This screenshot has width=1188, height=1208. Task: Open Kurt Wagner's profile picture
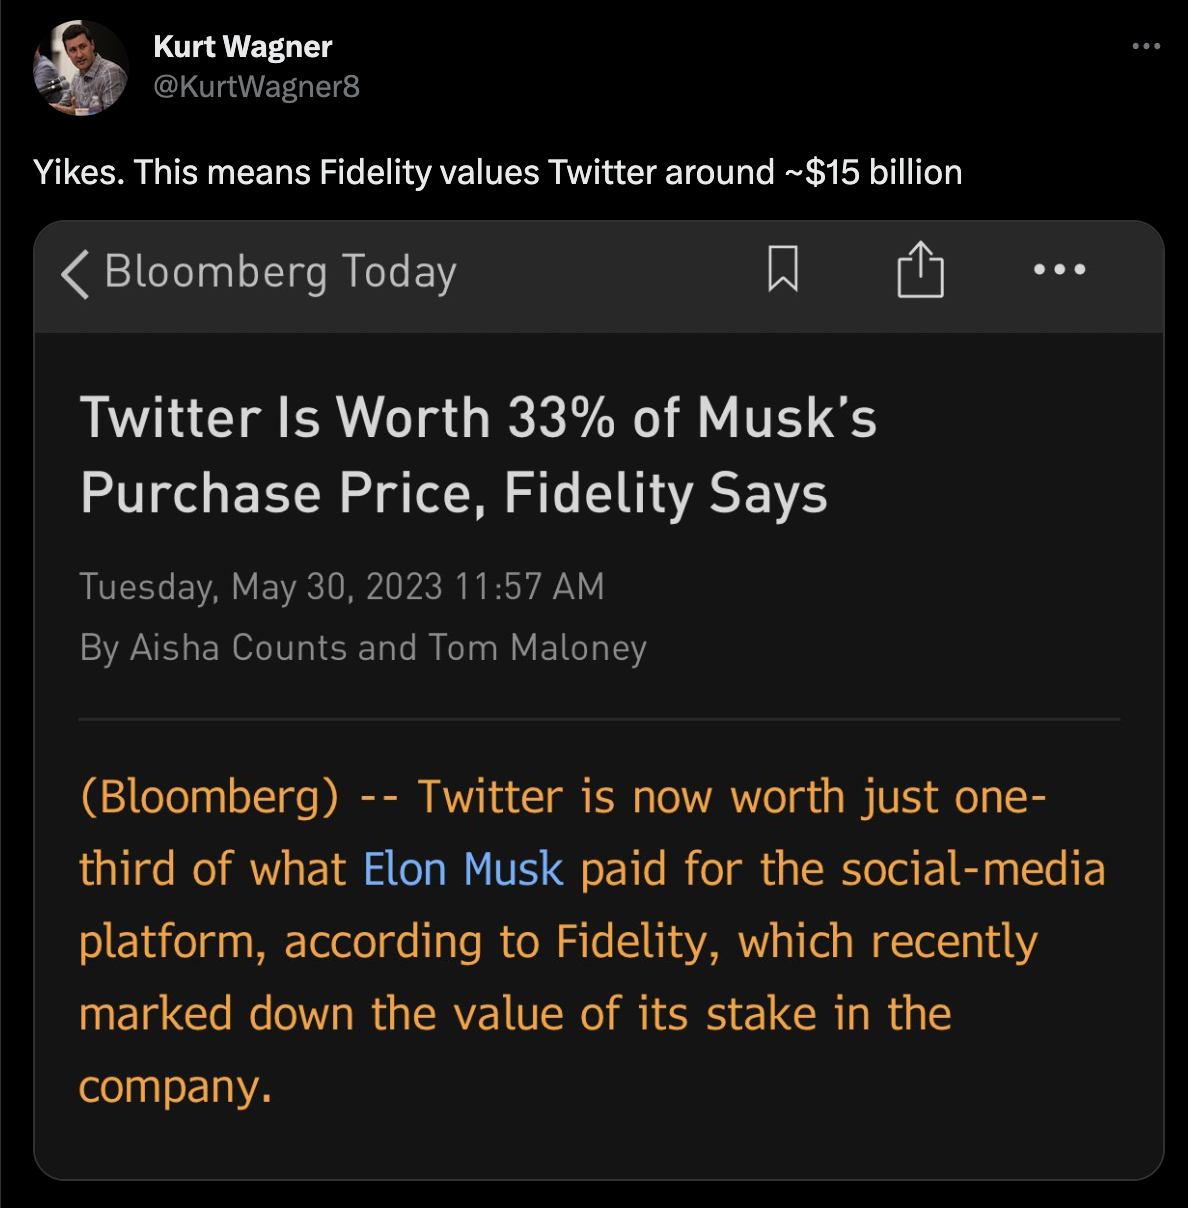click(80, 68)
